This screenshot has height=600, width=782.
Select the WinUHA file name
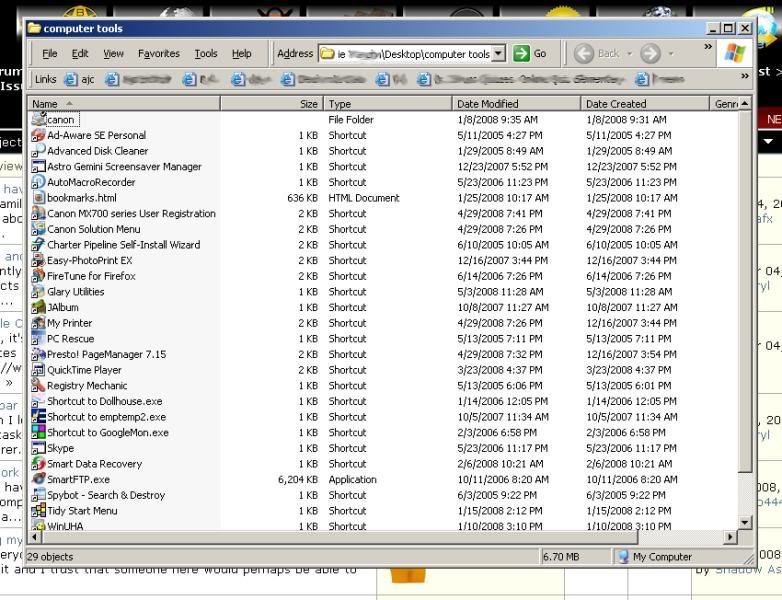(x=65, y=526)
